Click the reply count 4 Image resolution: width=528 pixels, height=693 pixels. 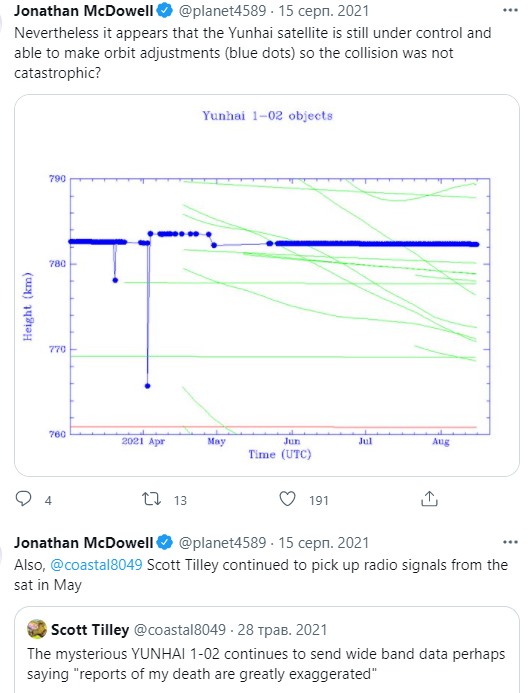tap(48, 500)
